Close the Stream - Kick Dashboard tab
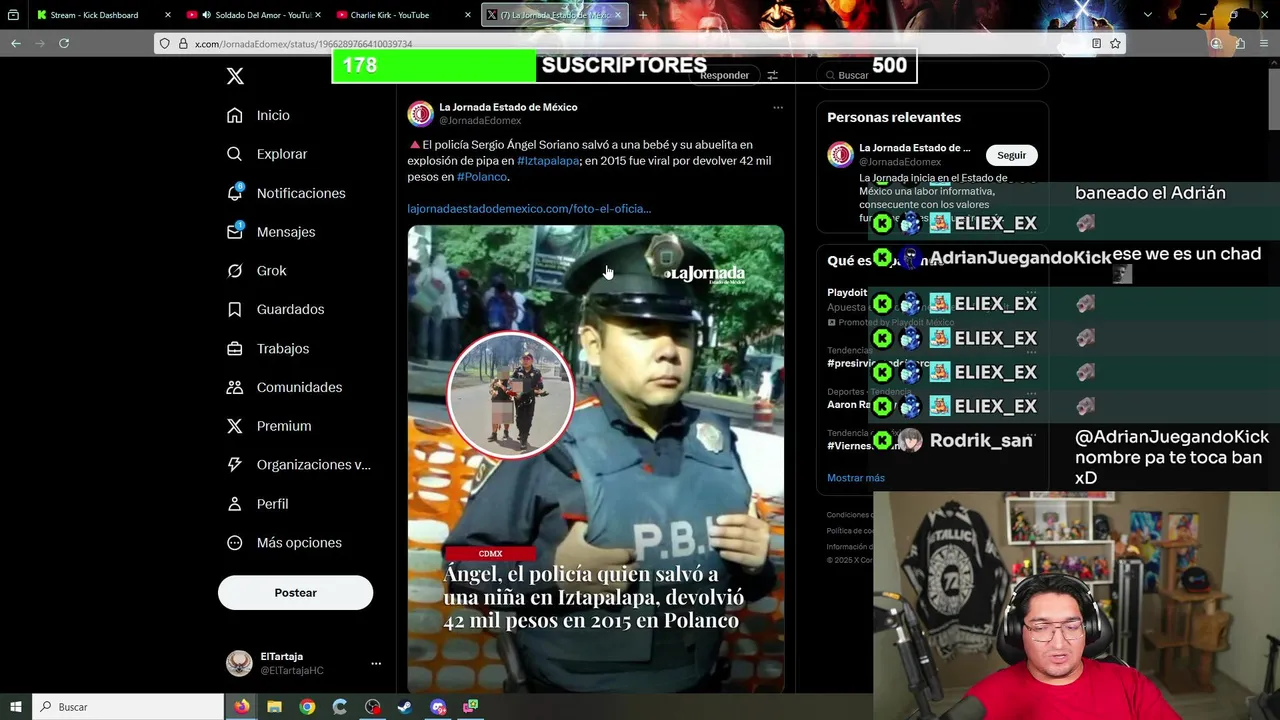 [167, 15]
